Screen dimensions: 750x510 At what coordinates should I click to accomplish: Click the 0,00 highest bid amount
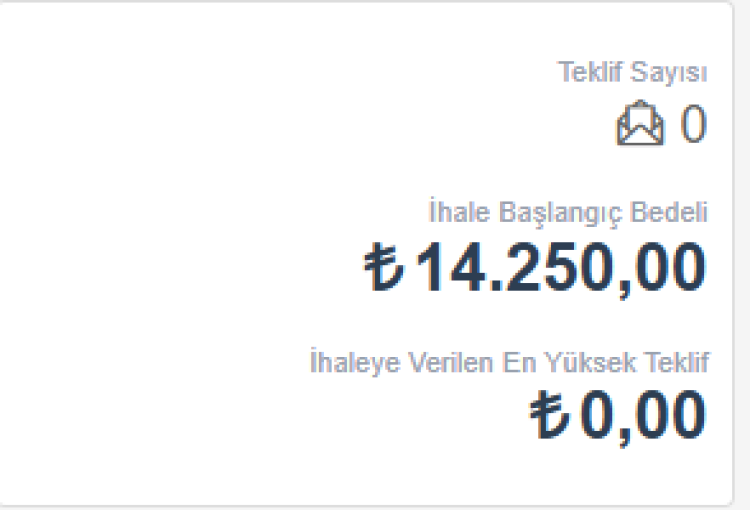642,416
